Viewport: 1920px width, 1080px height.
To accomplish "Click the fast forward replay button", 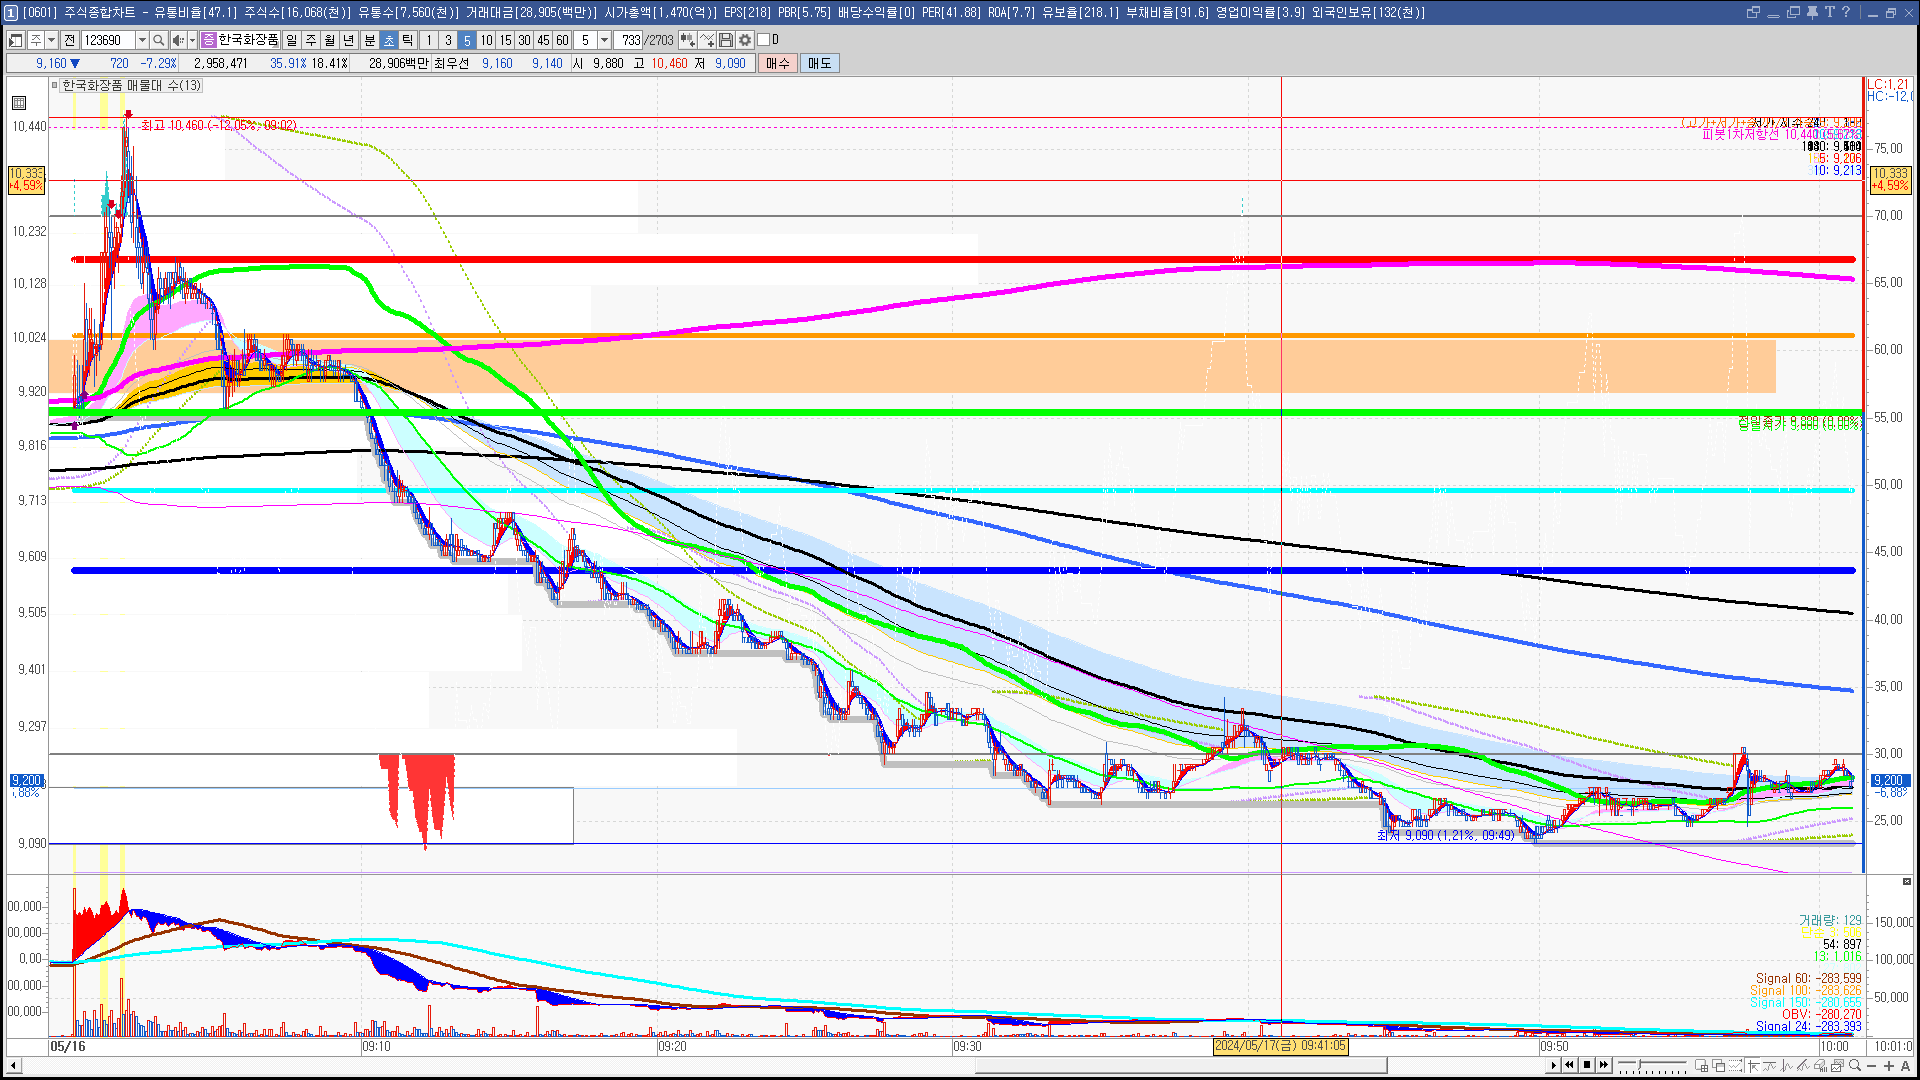I will [x=1604, y=1065].
